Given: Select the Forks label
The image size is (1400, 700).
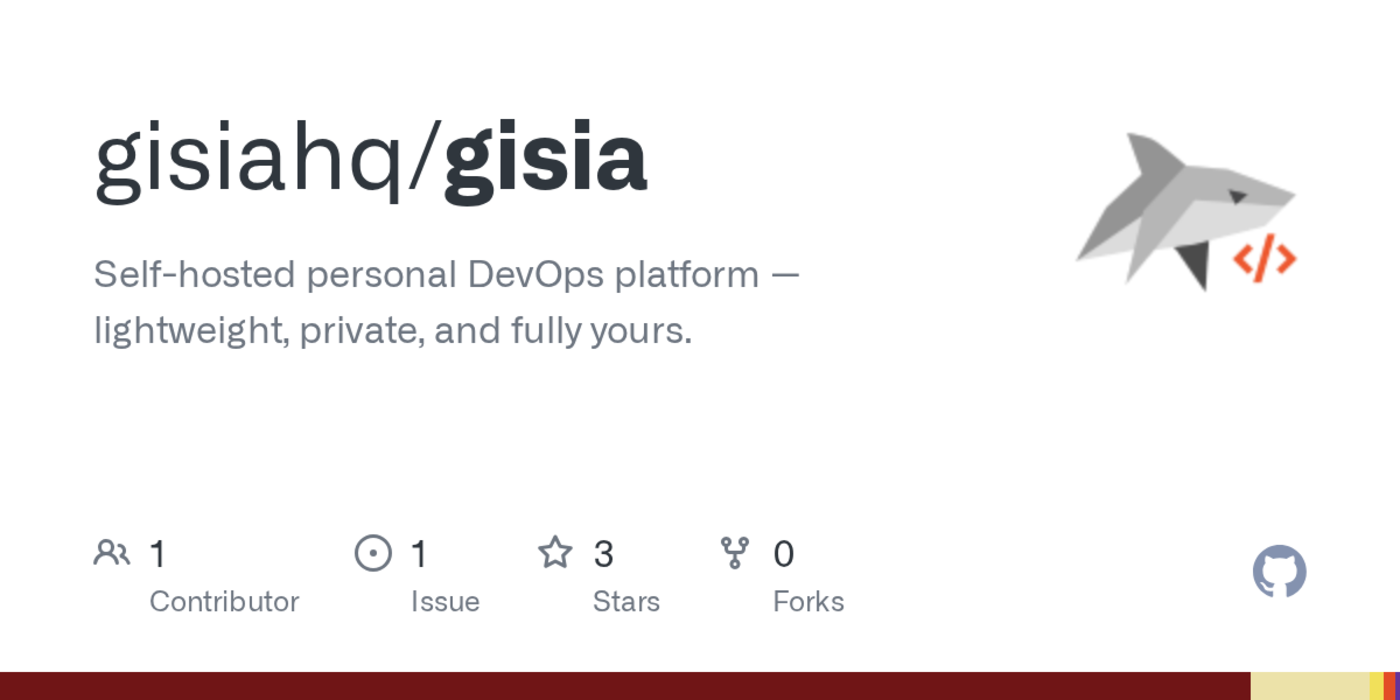Looking at the screenshot, I should (808, 601).
